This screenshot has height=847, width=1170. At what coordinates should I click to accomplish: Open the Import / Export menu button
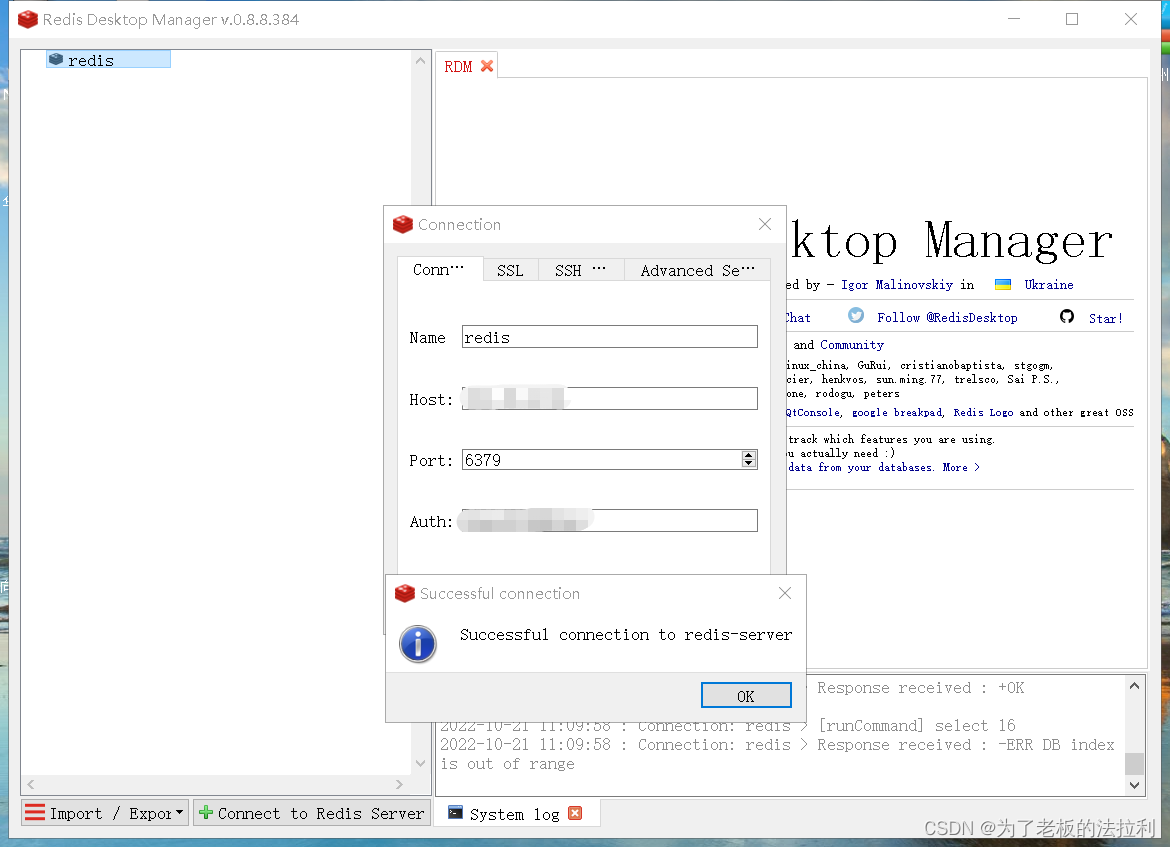104,813
